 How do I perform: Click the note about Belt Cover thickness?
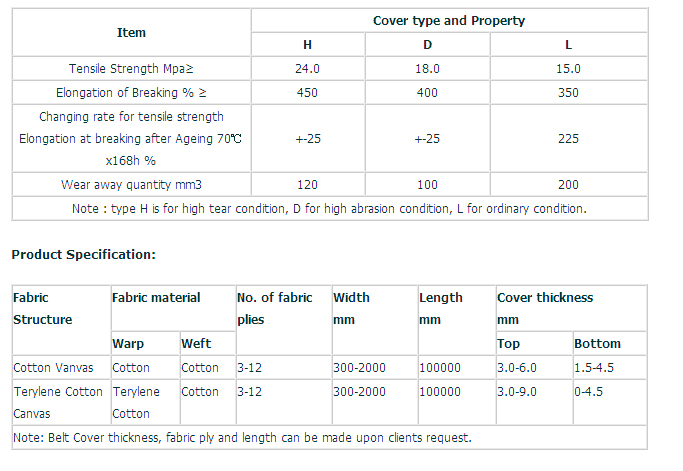coord(242,438)
